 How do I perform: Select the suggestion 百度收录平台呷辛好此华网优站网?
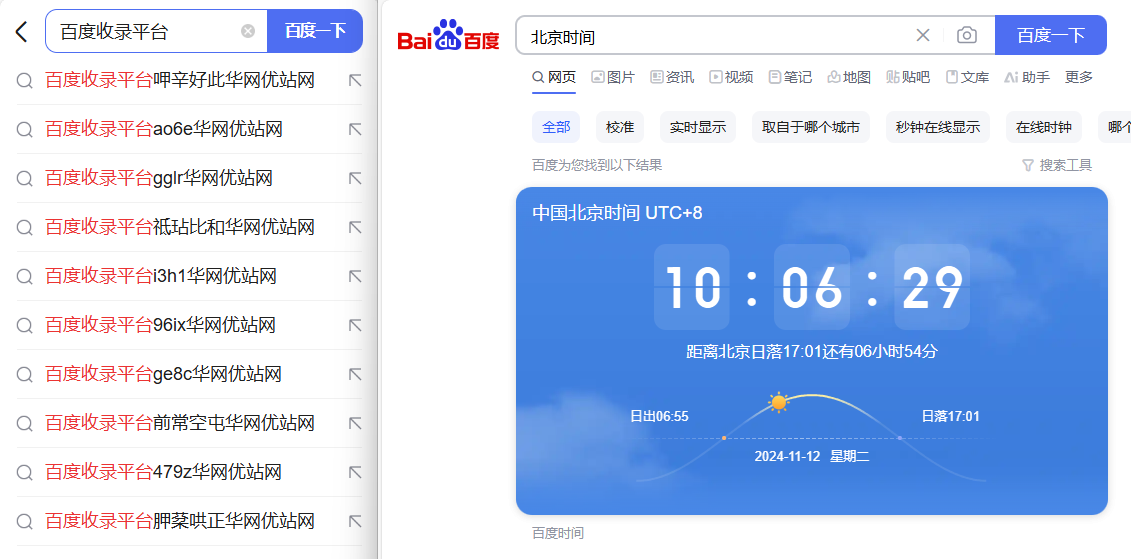tap(180, 80)
